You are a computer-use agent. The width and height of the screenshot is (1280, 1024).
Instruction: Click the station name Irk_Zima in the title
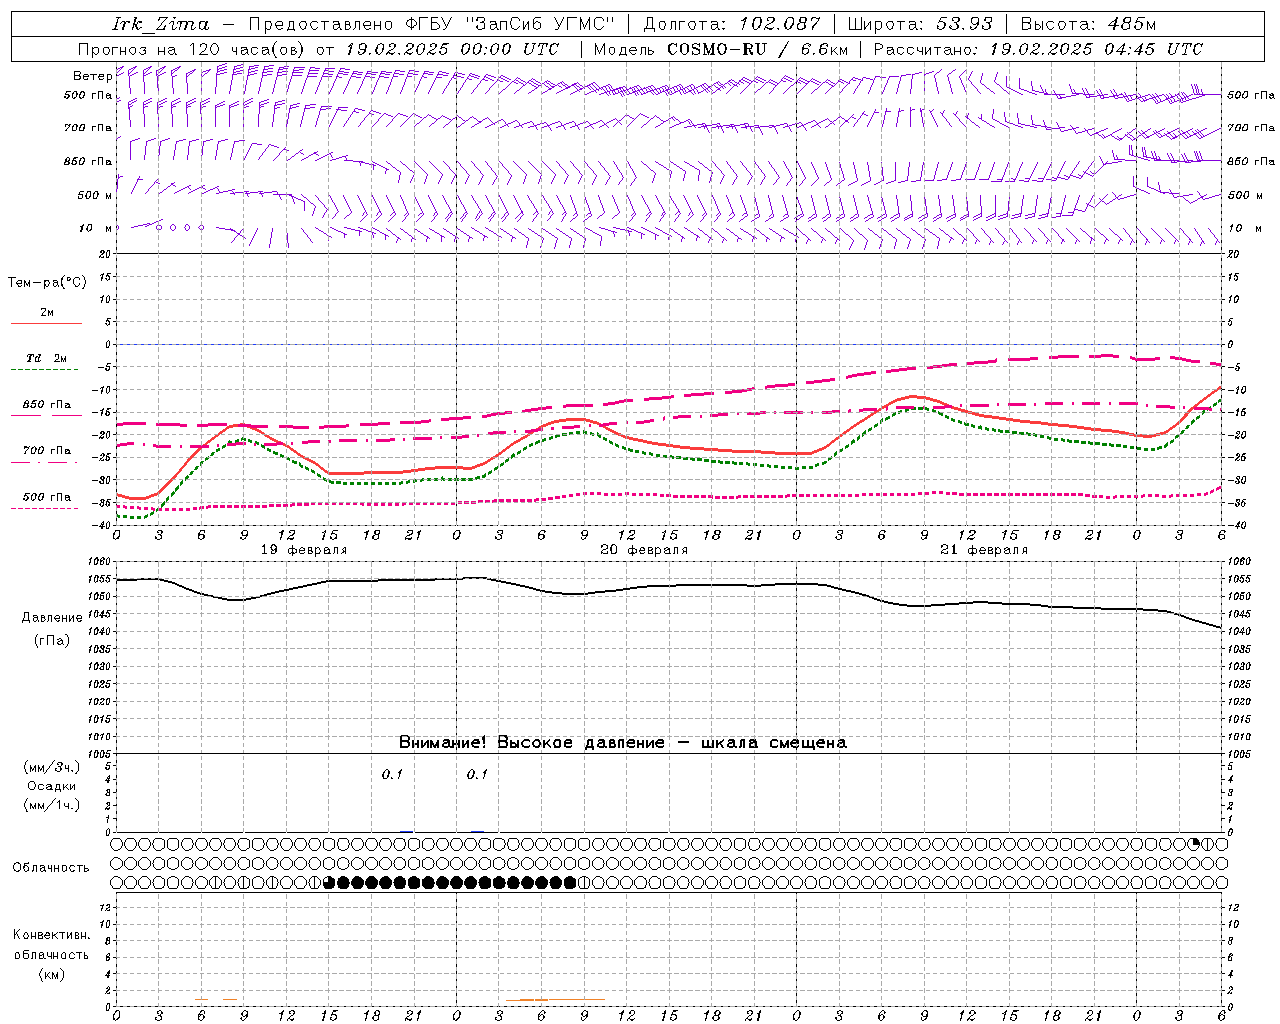tap(160, 24)
